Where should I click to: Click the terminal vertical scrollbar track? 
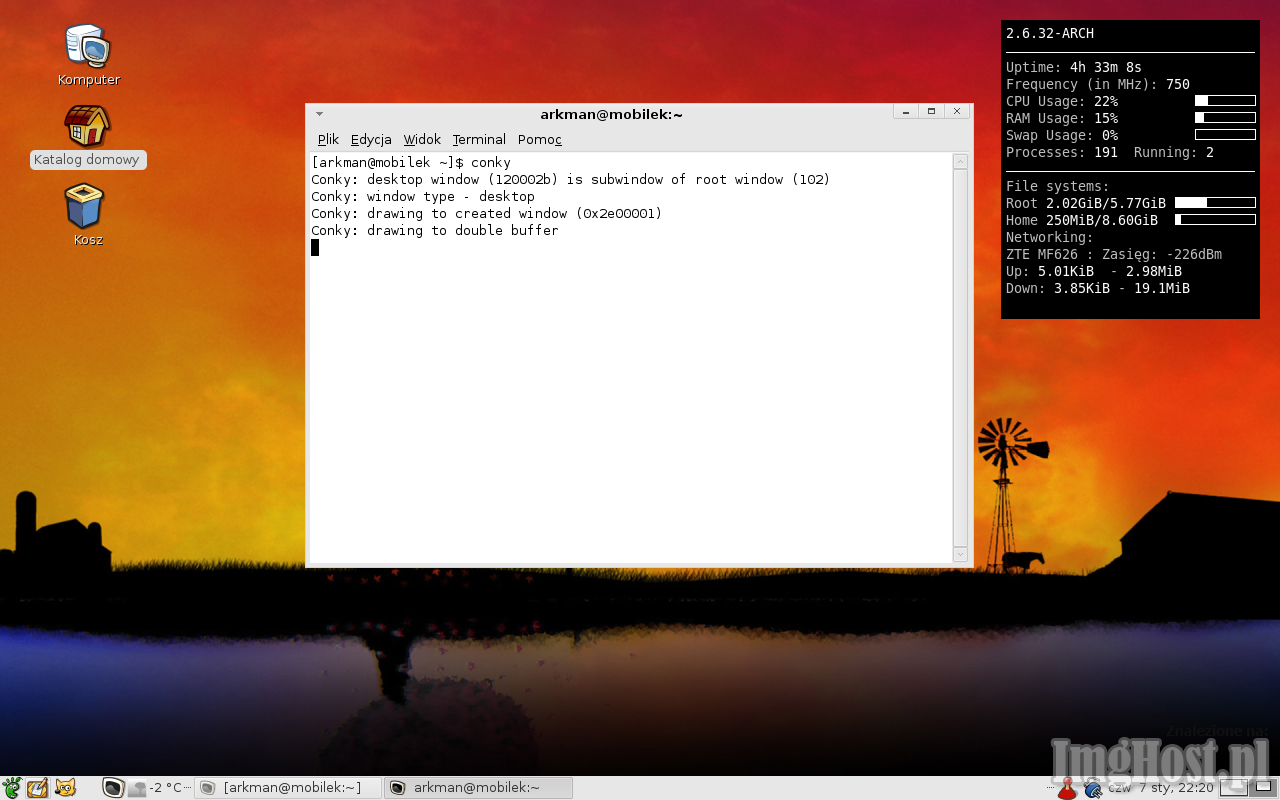960,358
